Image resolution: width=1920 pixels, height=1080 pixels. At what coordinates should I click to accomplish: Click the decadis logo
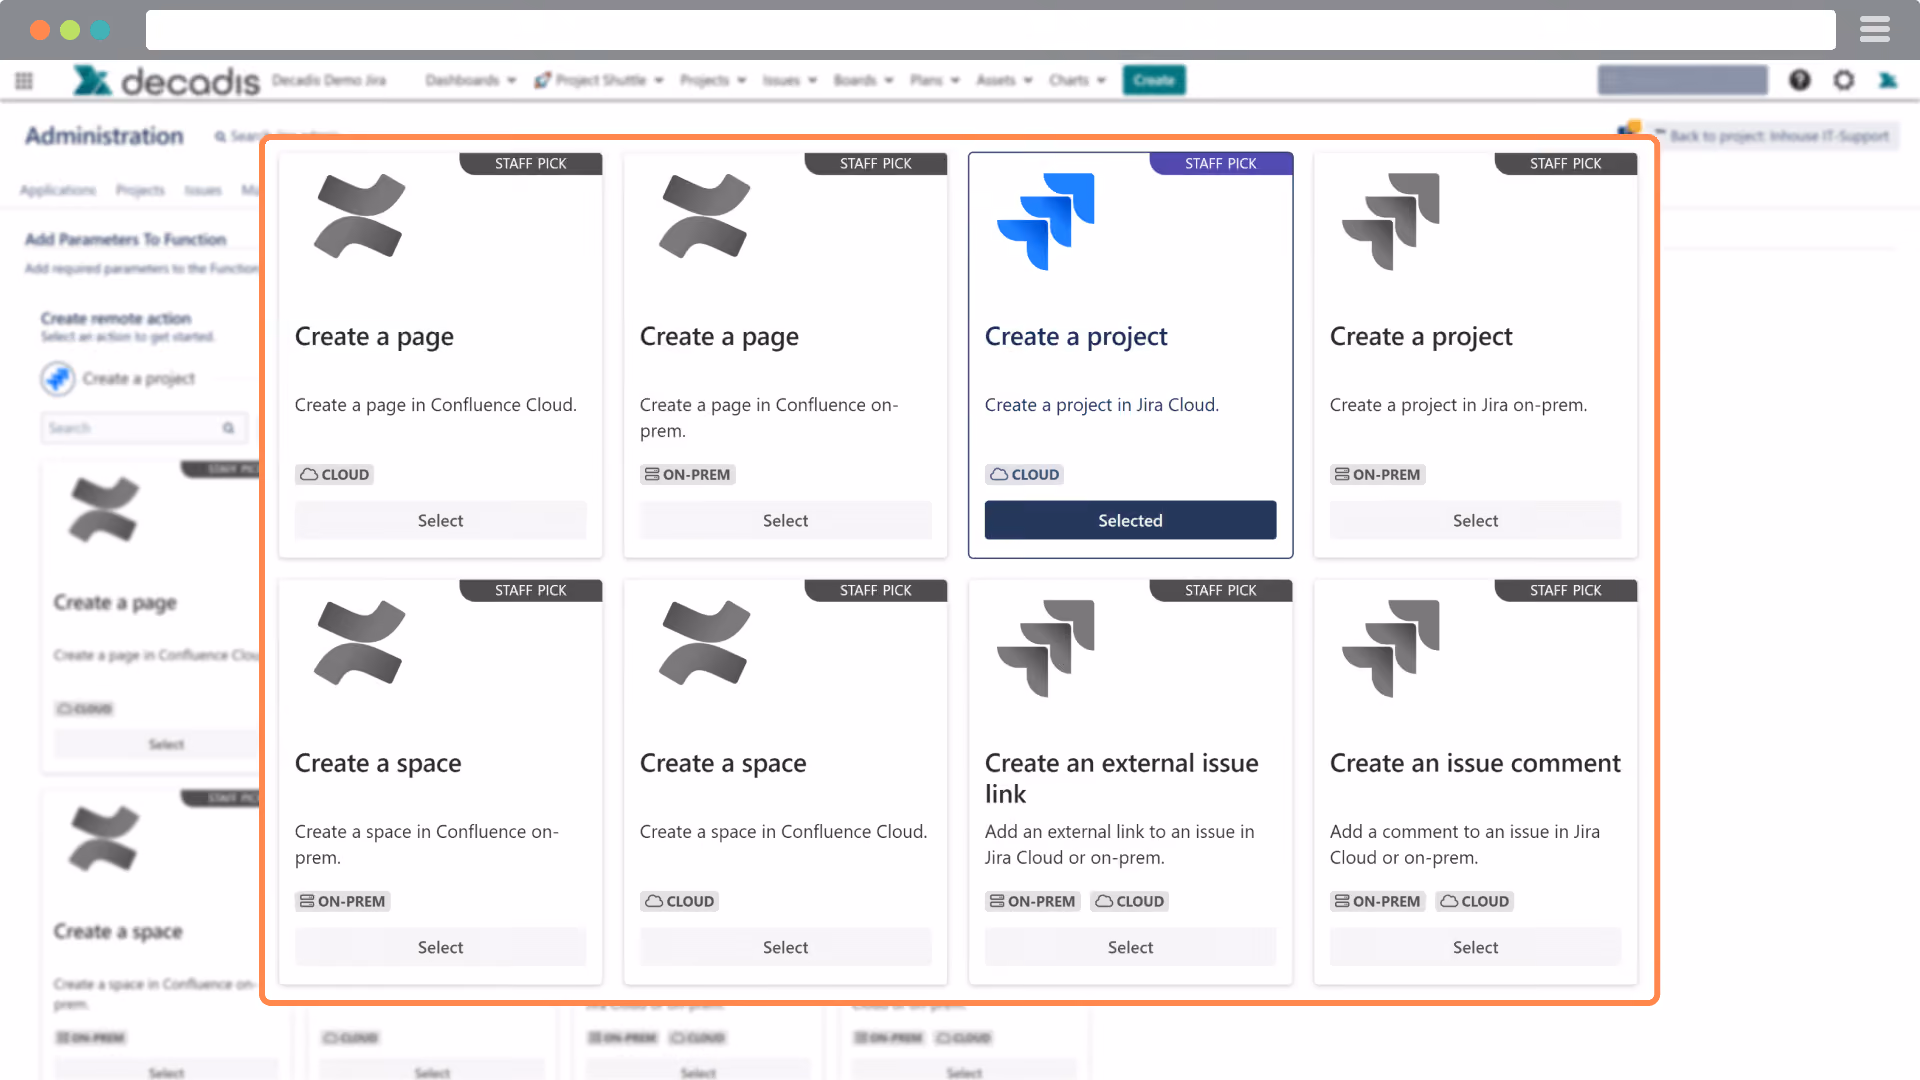166,81
